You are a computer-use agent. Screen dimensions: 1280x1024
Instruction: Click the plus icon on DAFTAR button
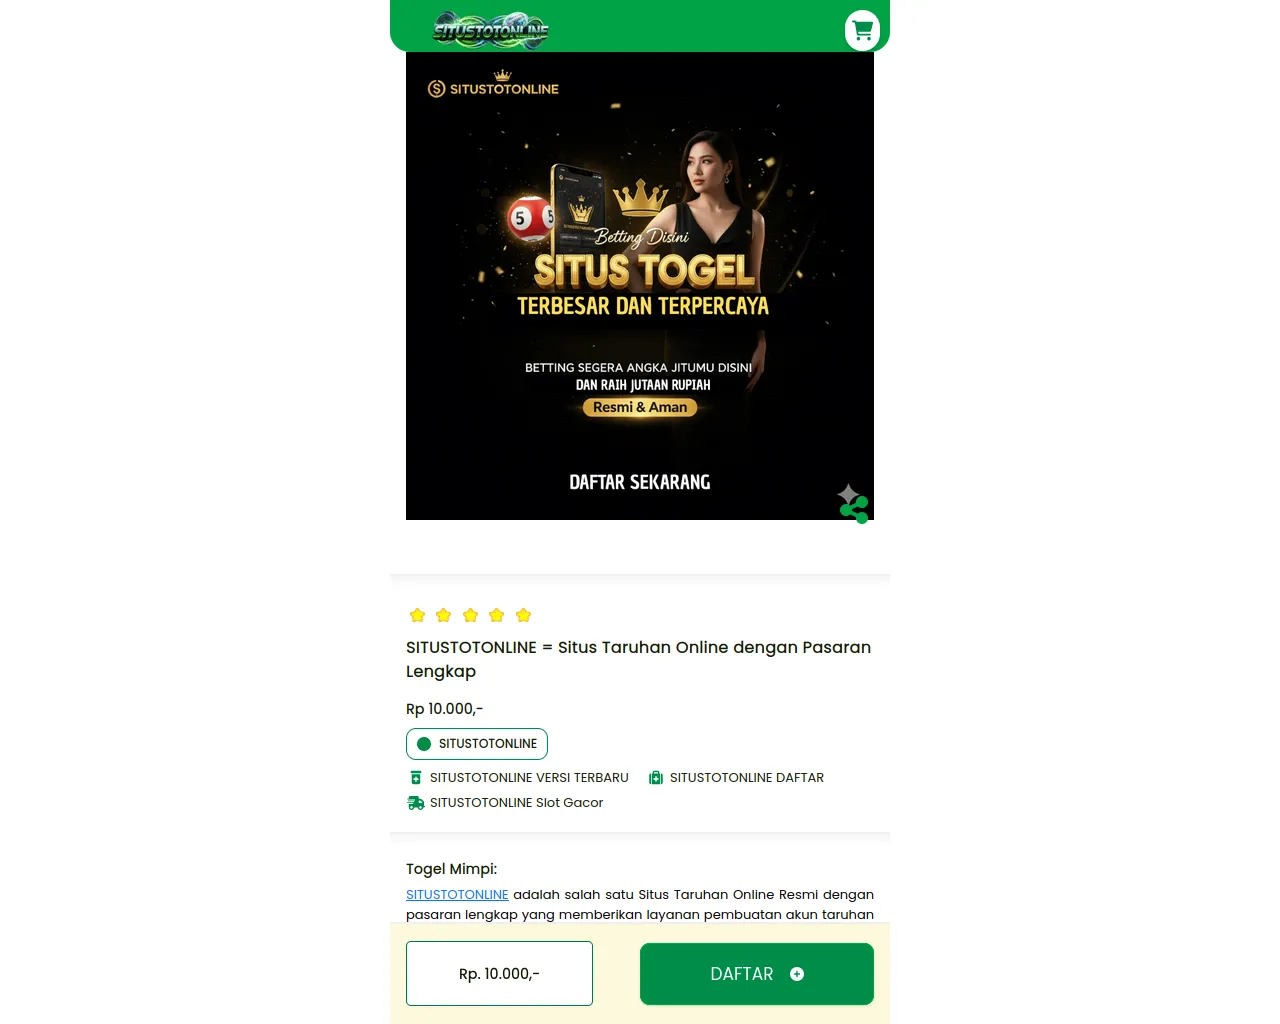click(x=797, y=974)
